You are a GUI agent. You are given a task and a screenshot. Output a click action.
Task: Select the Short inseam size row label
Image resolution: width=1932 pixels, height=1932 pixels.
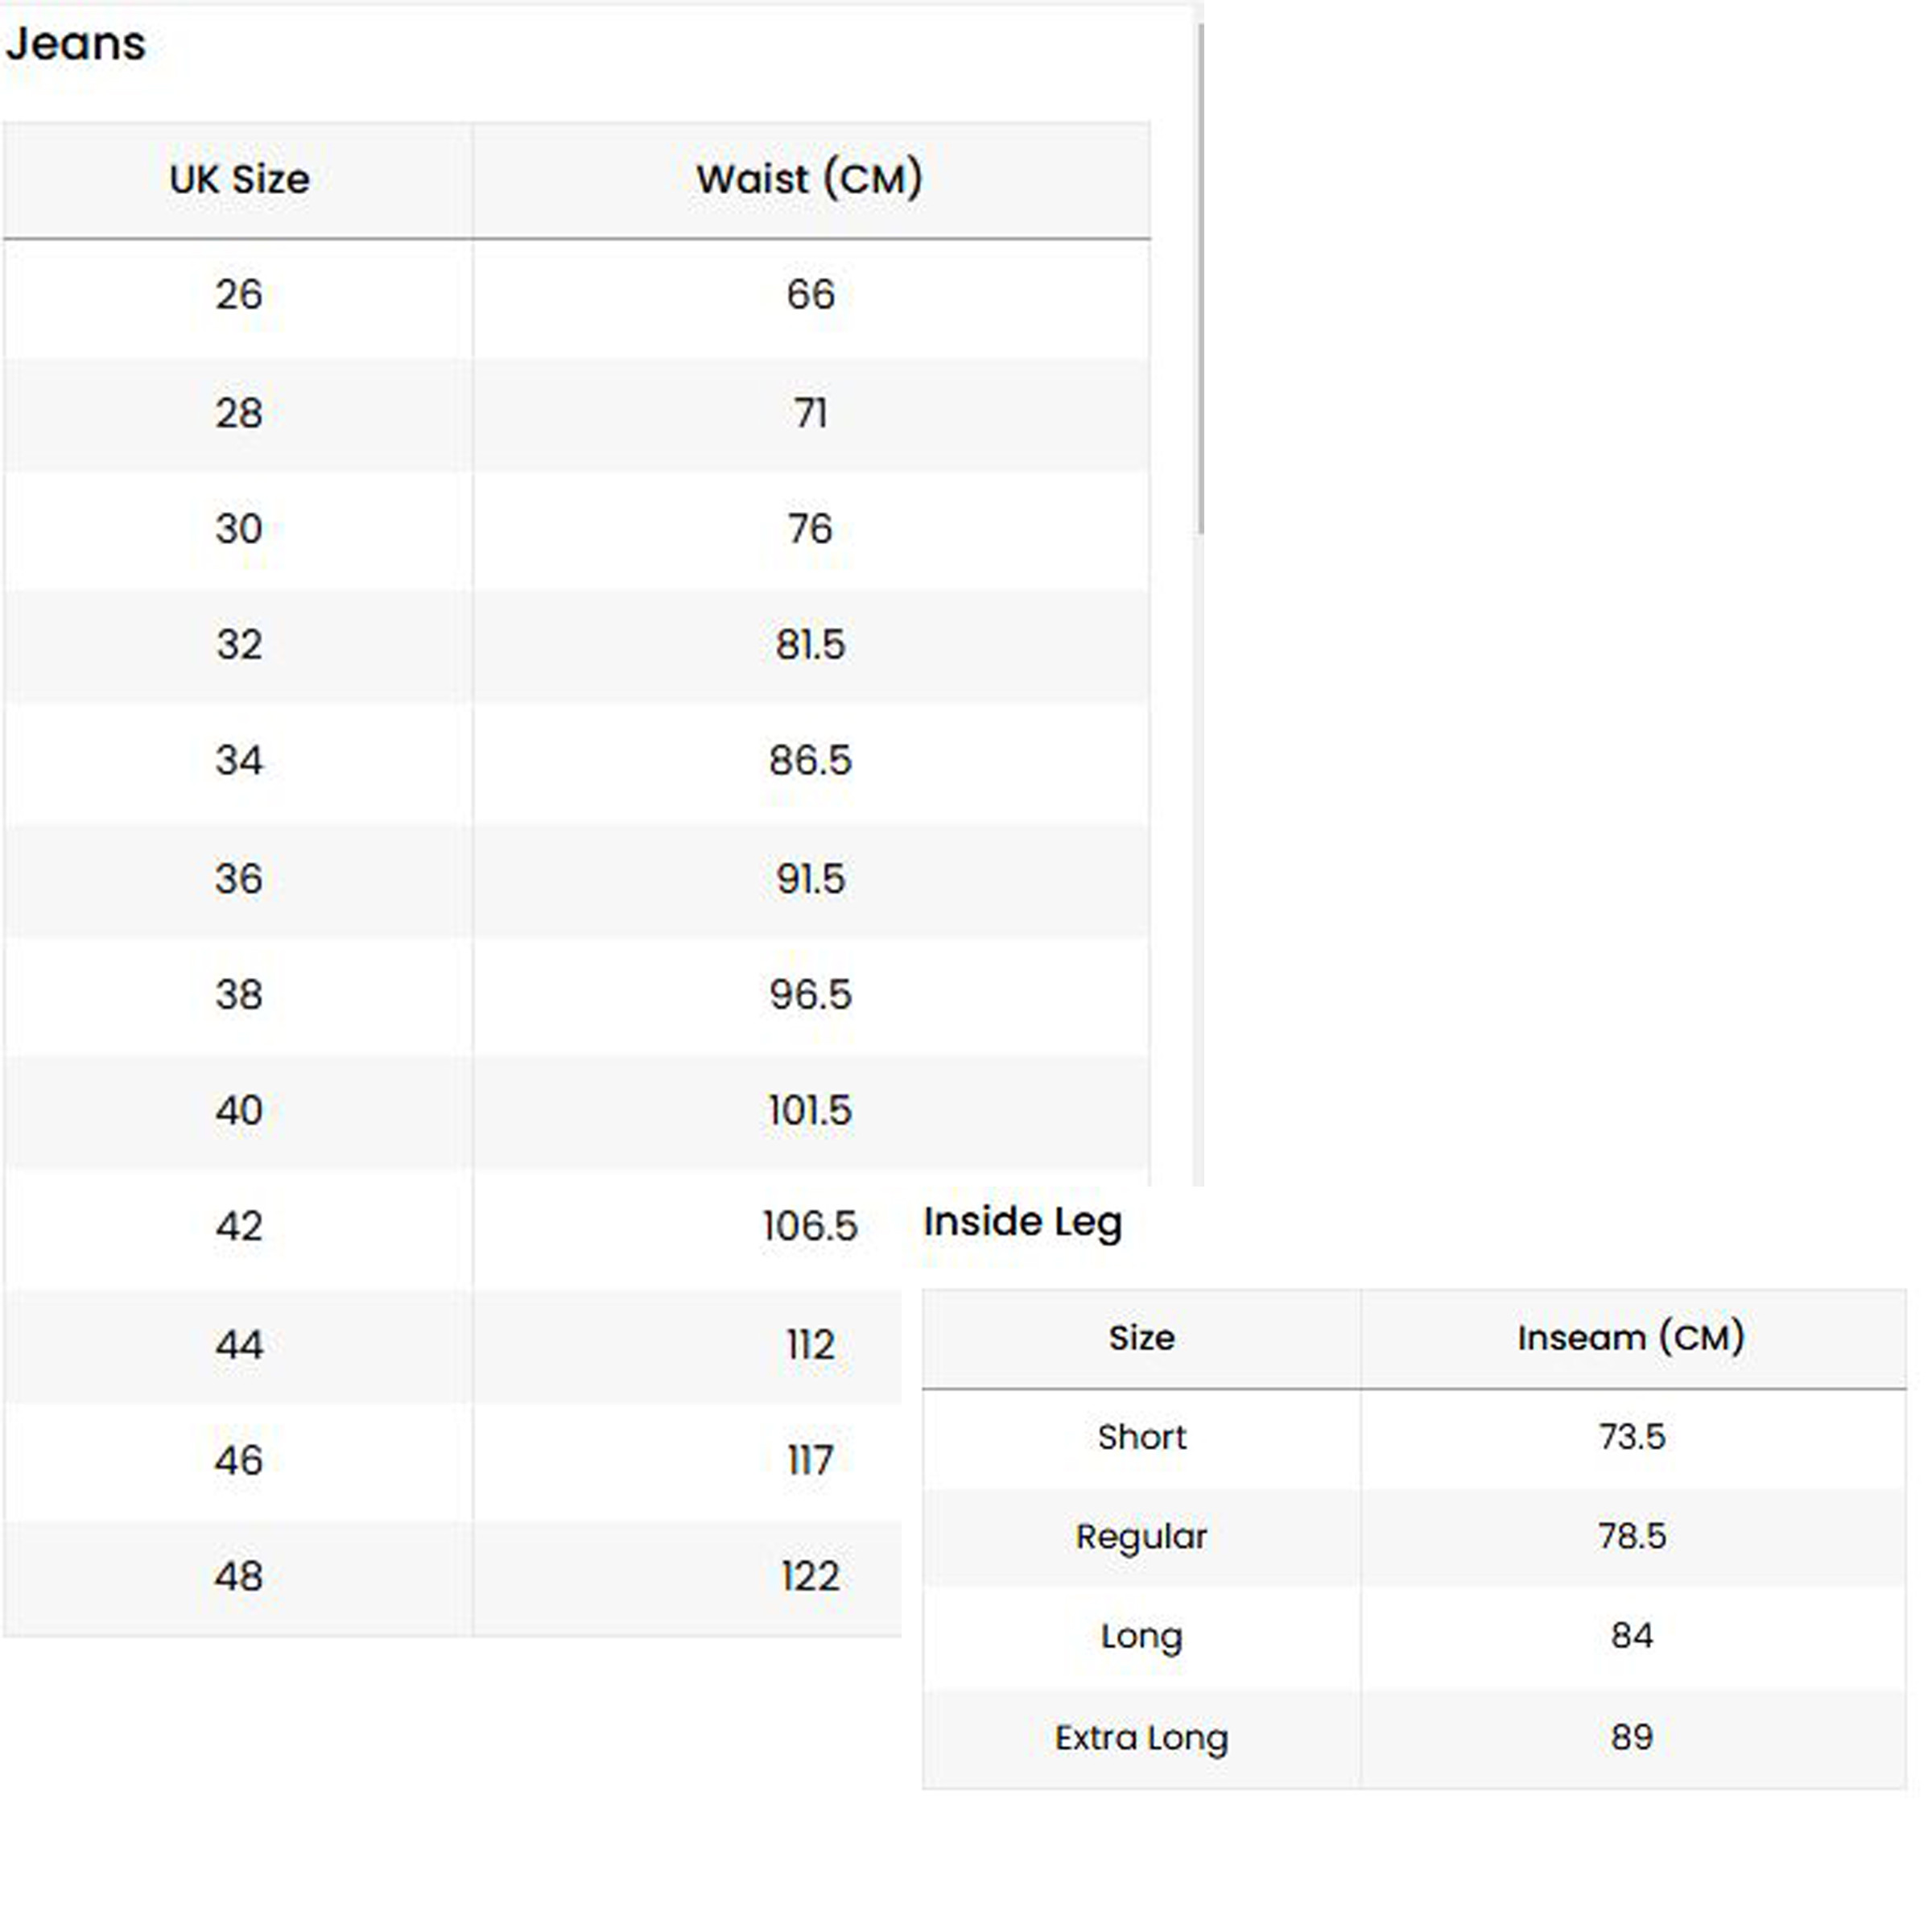(1141, 1437)
